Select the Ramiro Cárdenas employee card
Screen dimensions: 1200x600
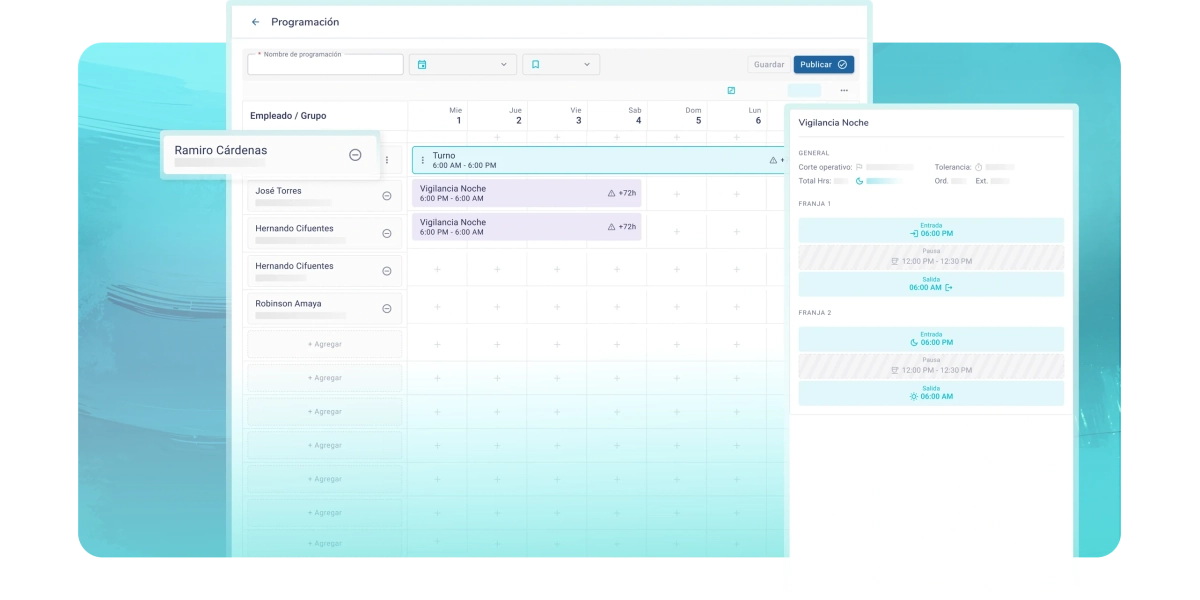(x=270, y=155)
